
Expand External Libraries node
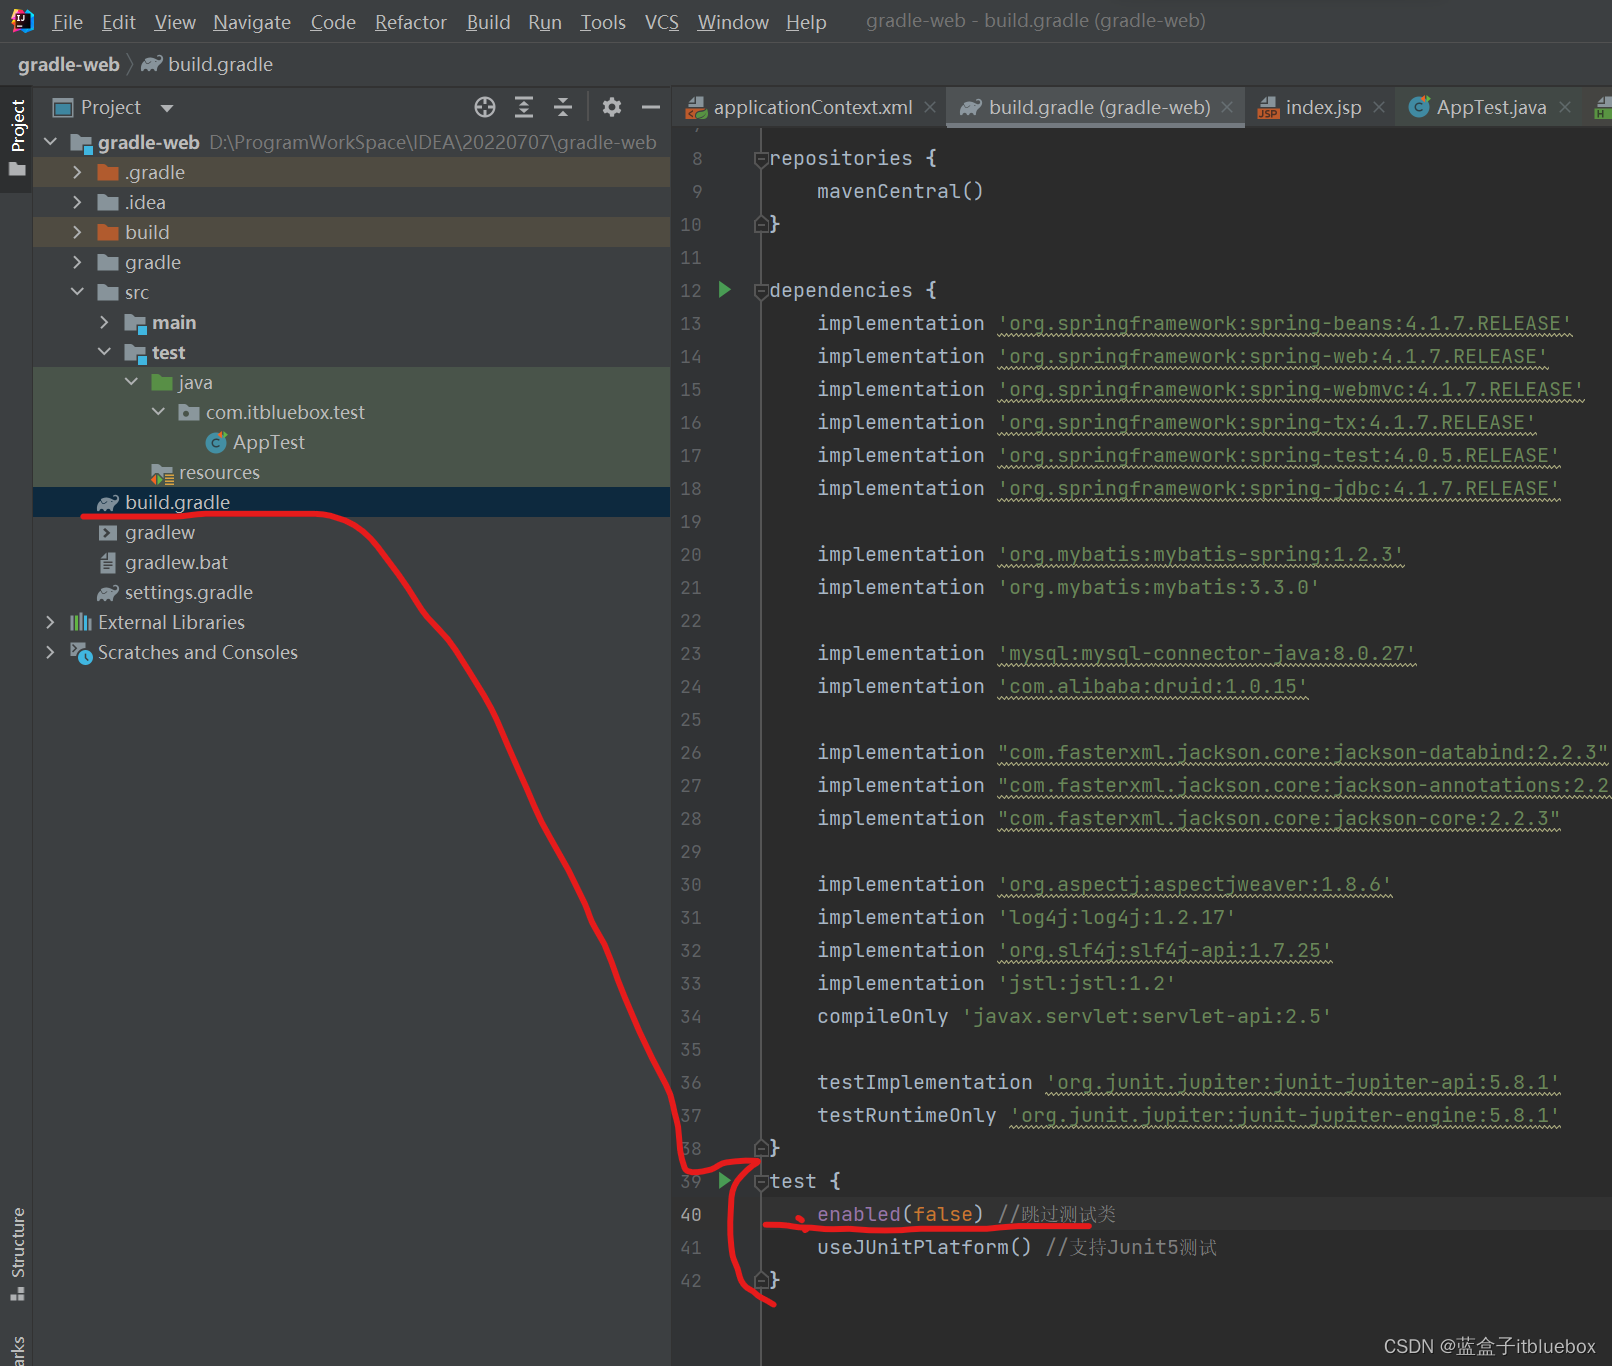(50, 622)
